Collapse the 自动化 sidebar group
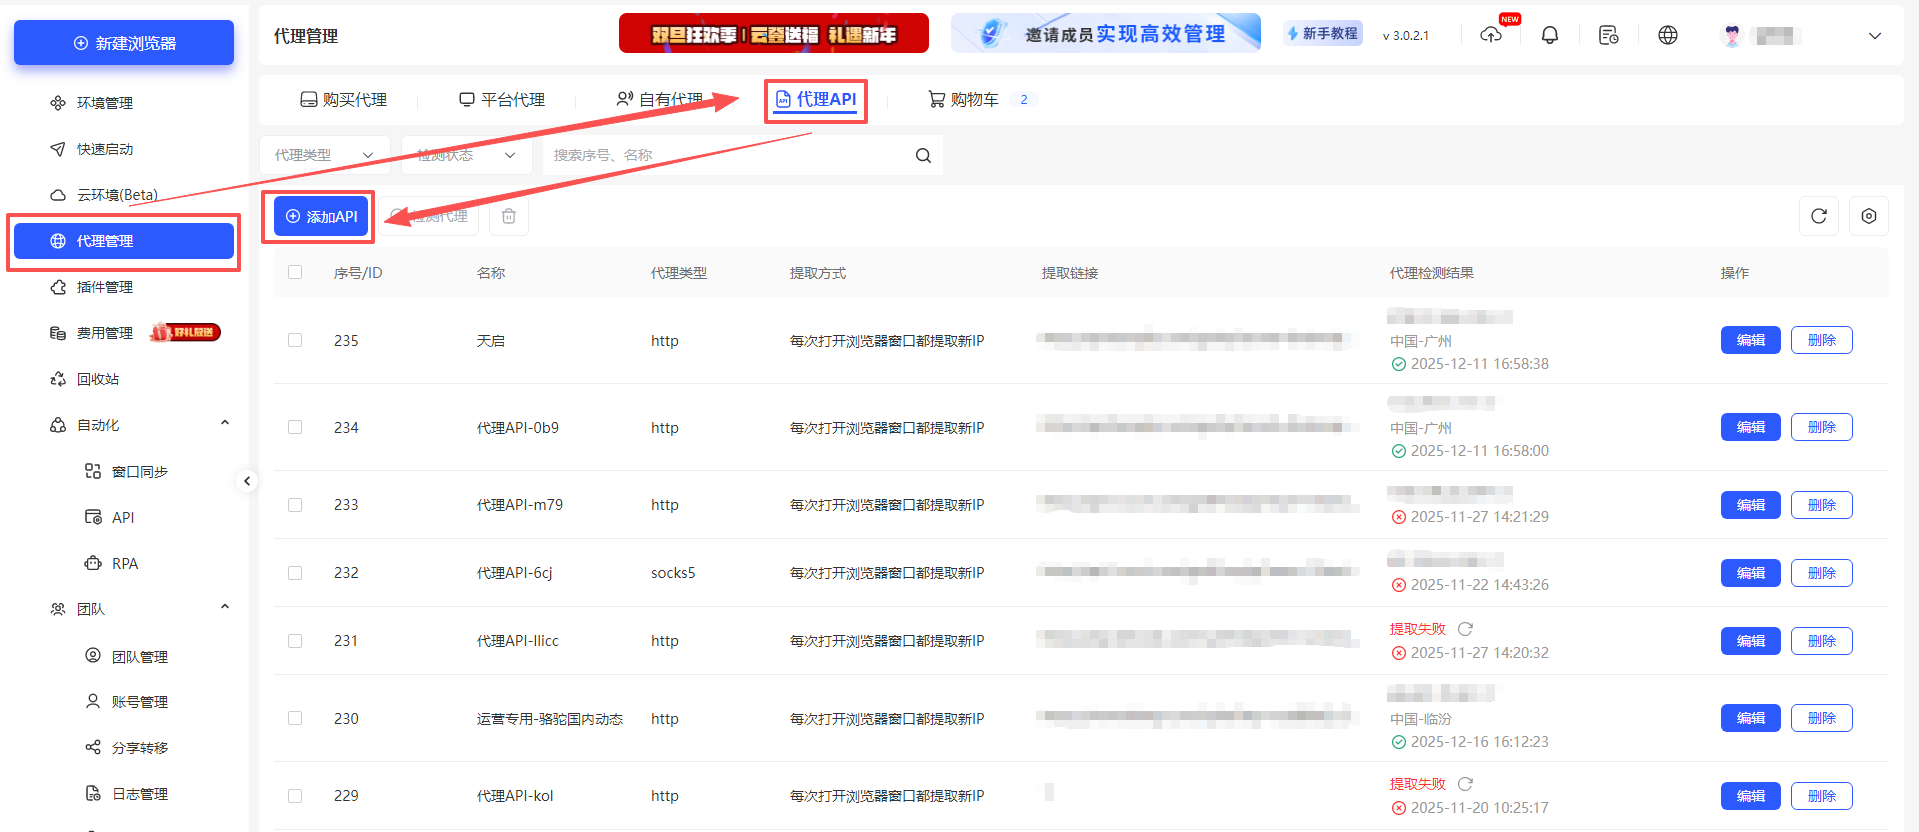The image size is (1919, 832). coord(225,423)
